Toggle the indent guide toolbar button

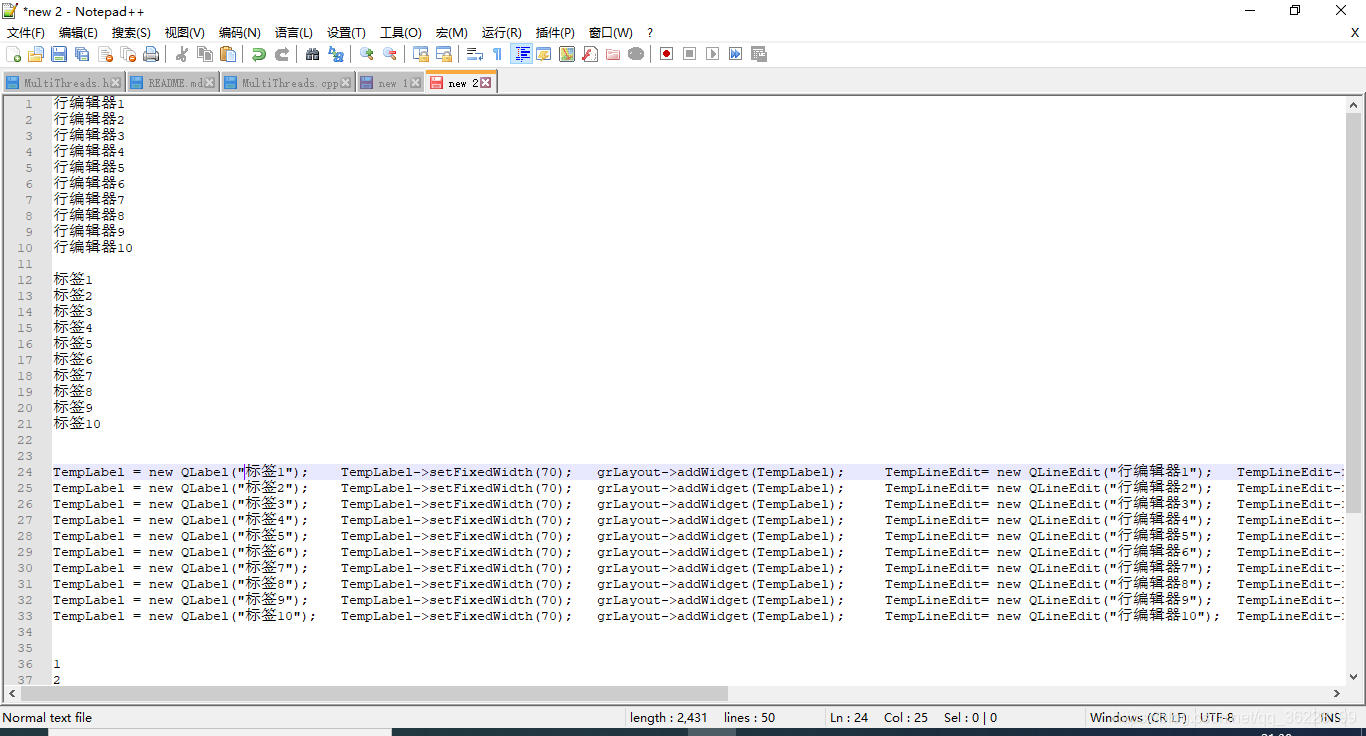(x=521, y=54)
